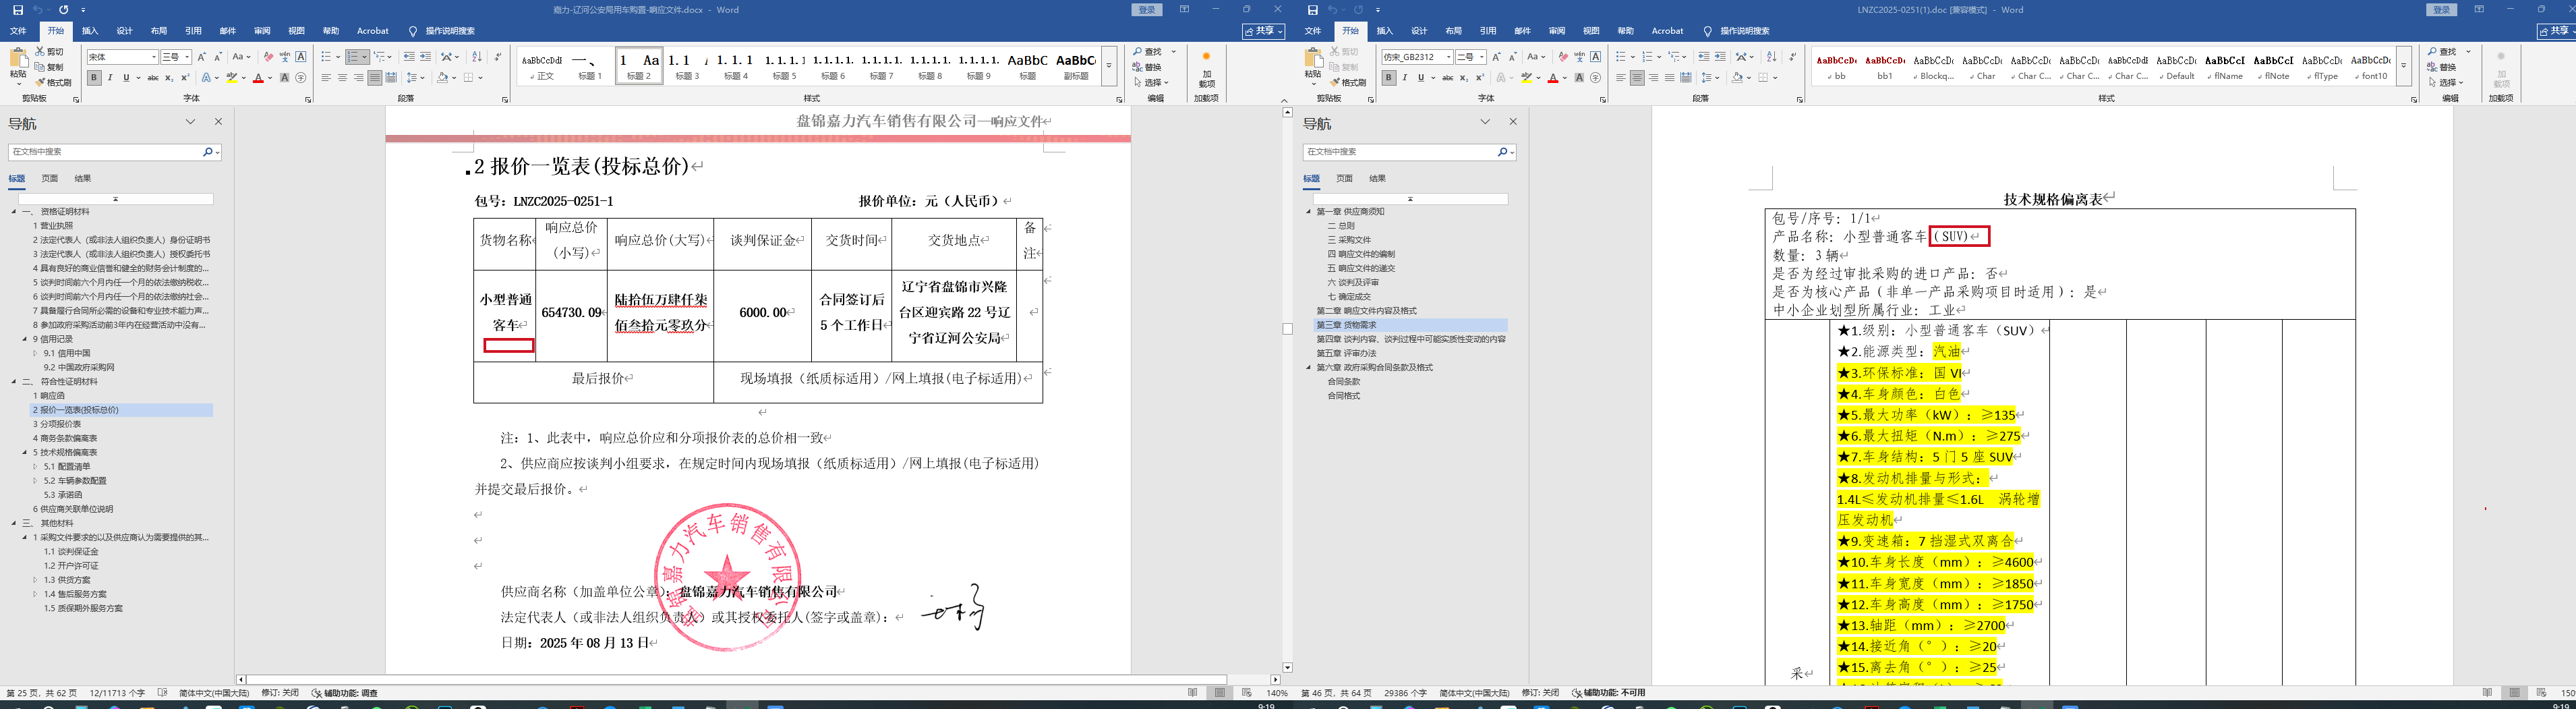This screenshot has width=2576, height=709.
Task: Increase indent in the right Word window
Action: coord(1720,57)
